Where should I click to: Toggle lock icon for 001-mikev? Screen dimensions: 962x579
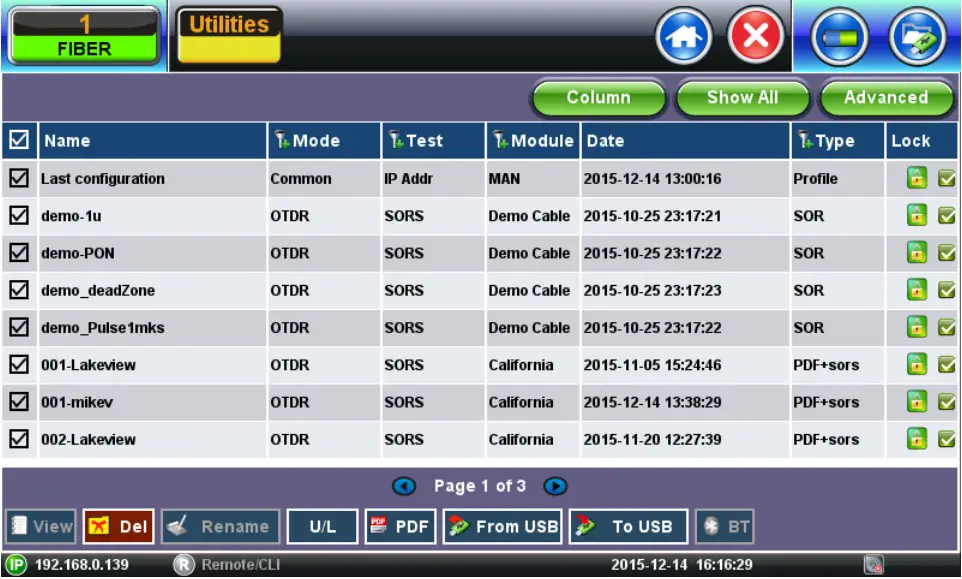pos(917,402)
